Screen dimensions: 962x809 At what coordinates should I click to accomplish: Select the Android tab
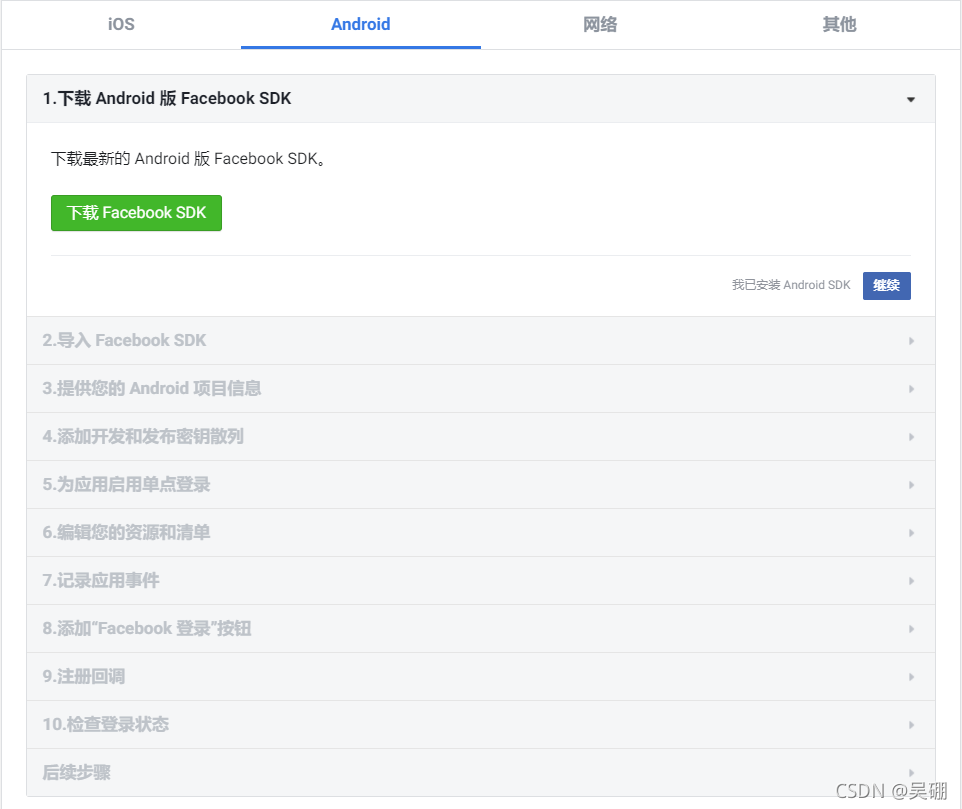[361, 25]
